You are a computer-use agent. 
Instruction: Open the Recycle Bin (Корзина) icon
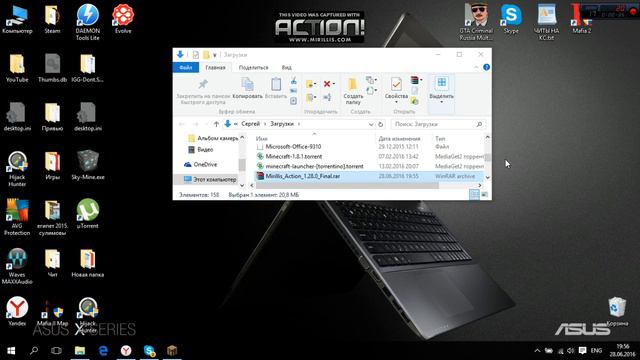point(617,311)
